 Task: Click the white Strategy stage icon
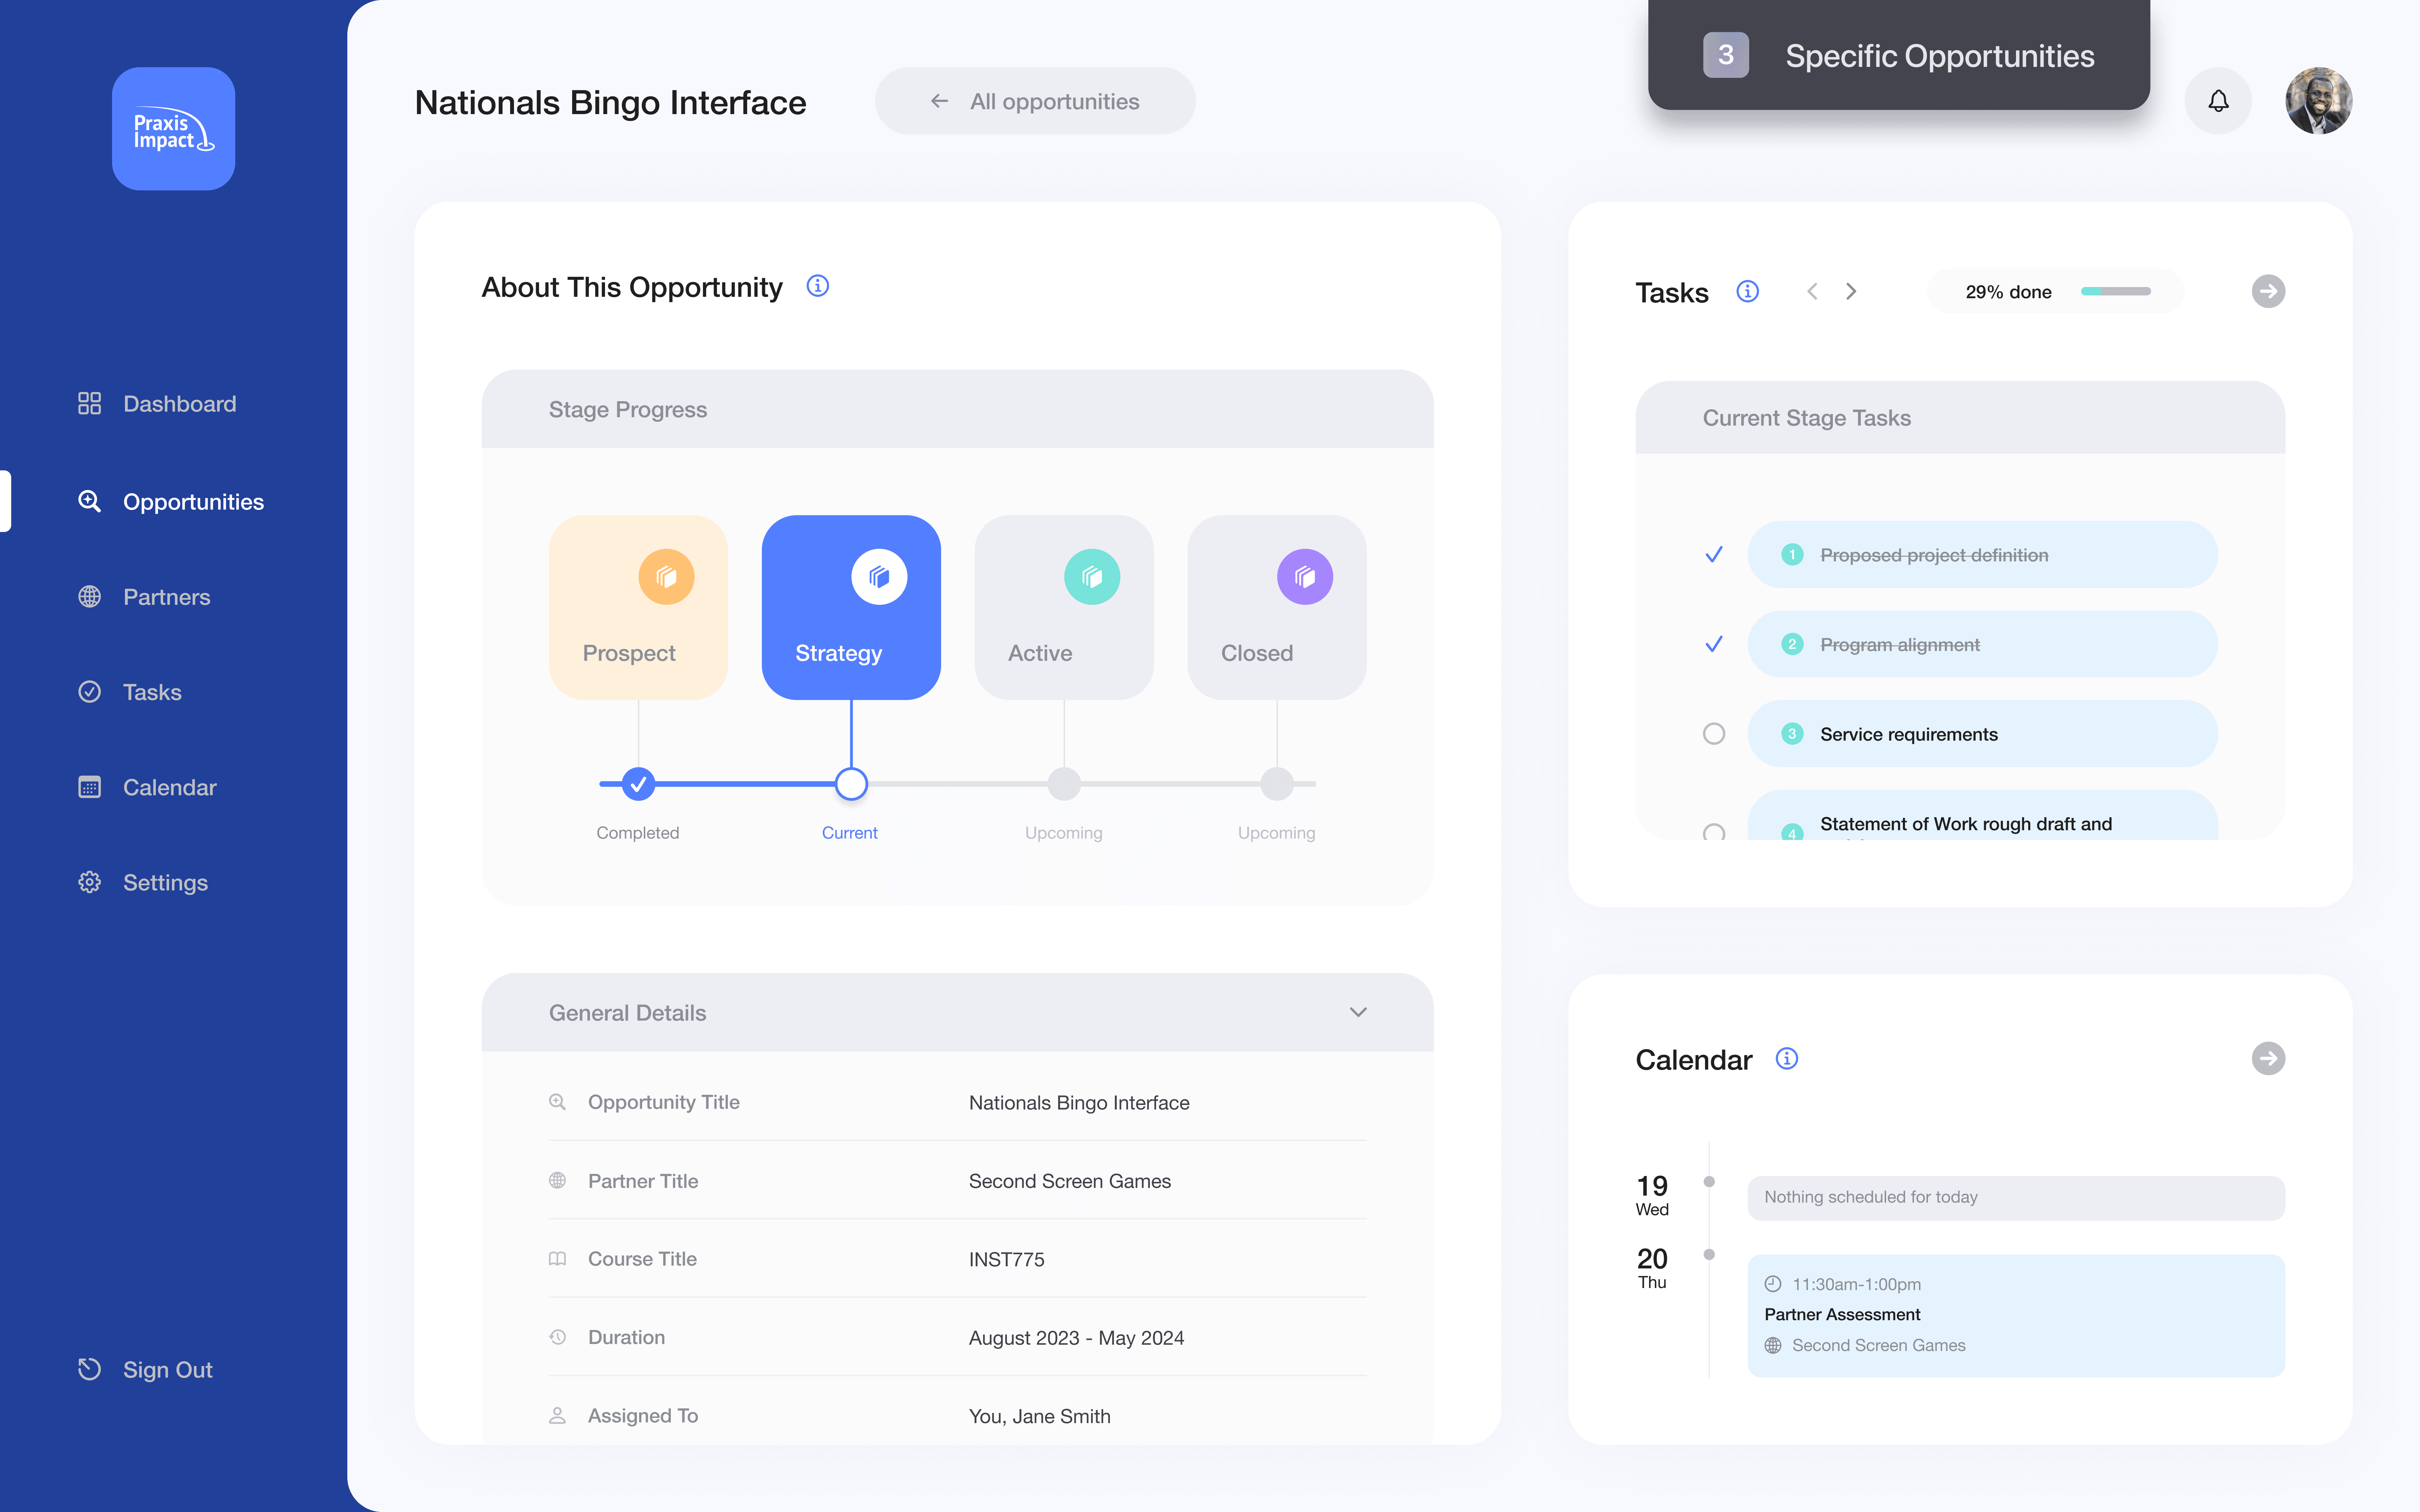click(x=879, y=577)
